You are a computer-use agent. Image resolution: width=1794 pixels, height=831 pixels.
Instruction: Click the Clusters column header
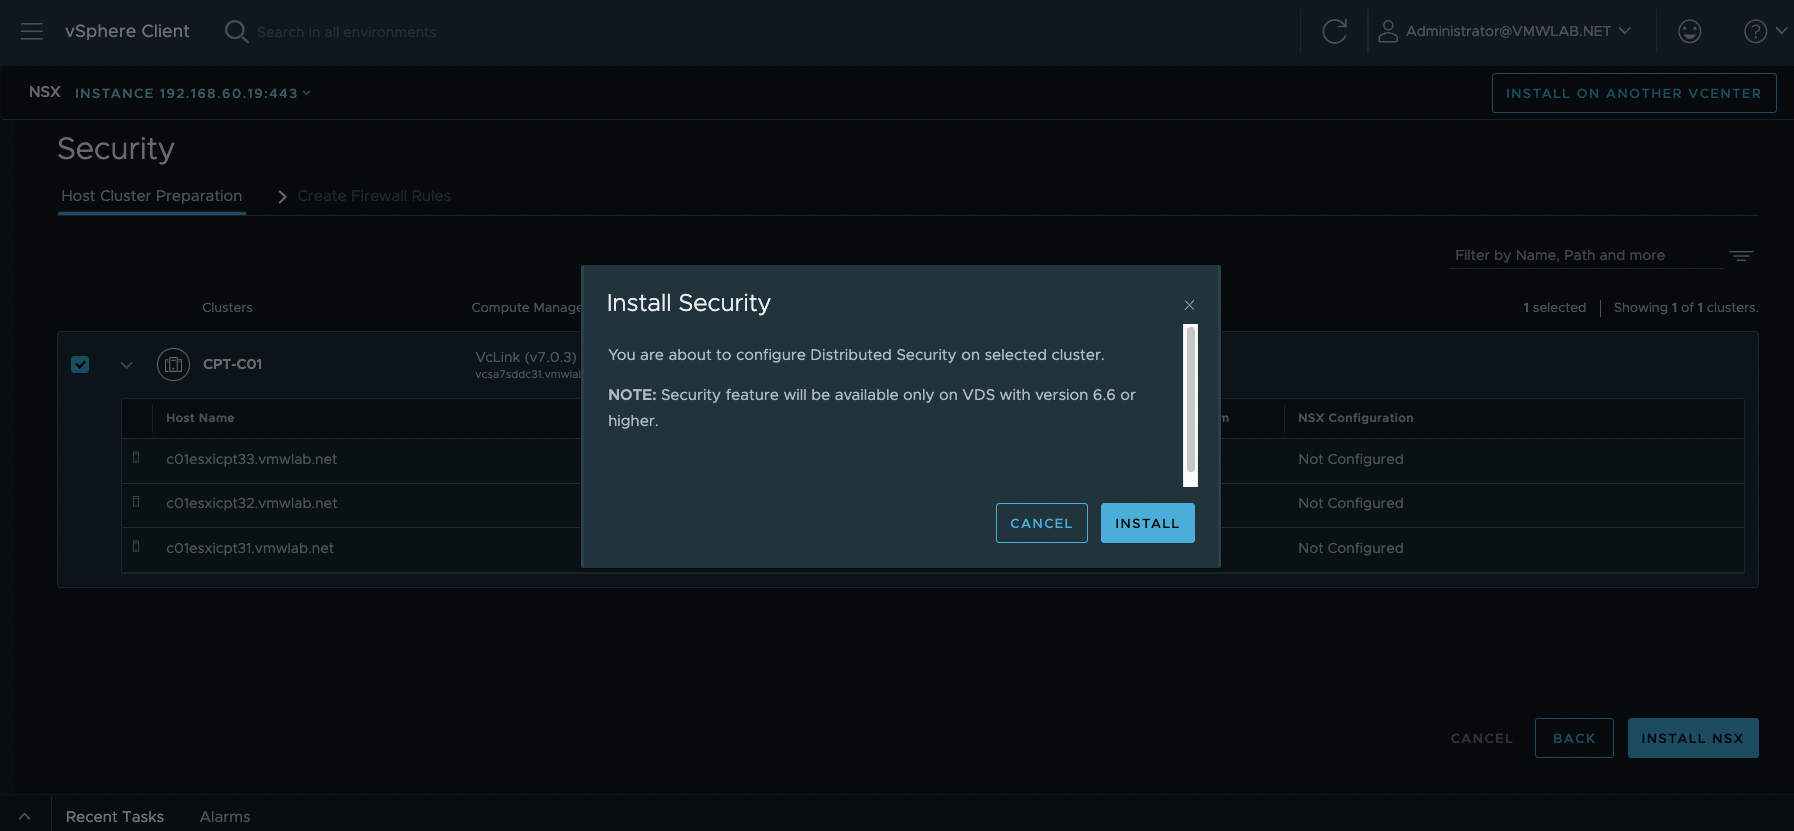tap(227, 307)
